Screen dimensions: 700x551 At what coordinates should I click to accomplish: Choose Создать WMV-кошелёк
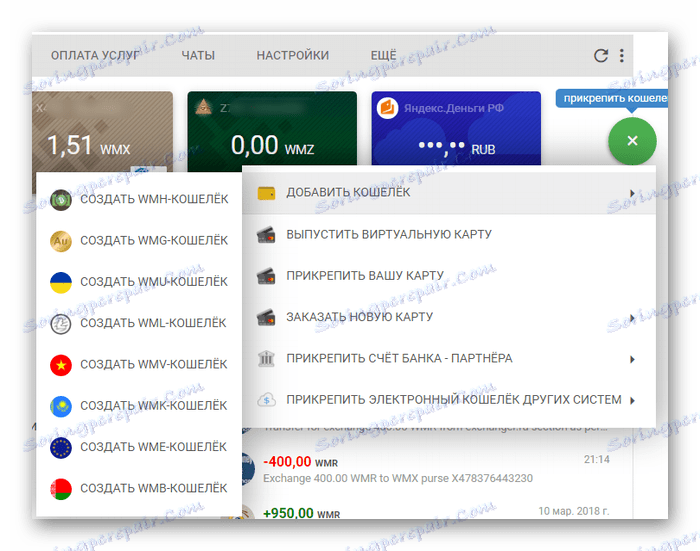click(139, 365)
